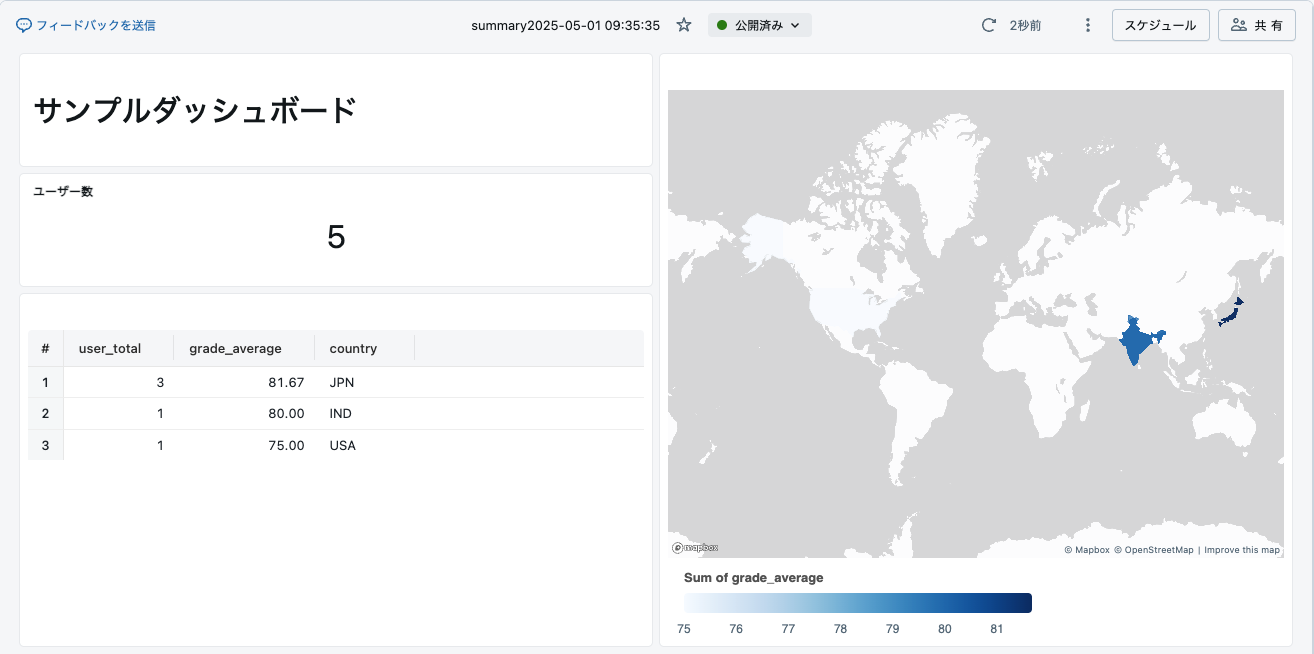Viewport: 1314px width, 654px height.
Task: Open the three-dot kebab menu
Action: [1088, 25]
